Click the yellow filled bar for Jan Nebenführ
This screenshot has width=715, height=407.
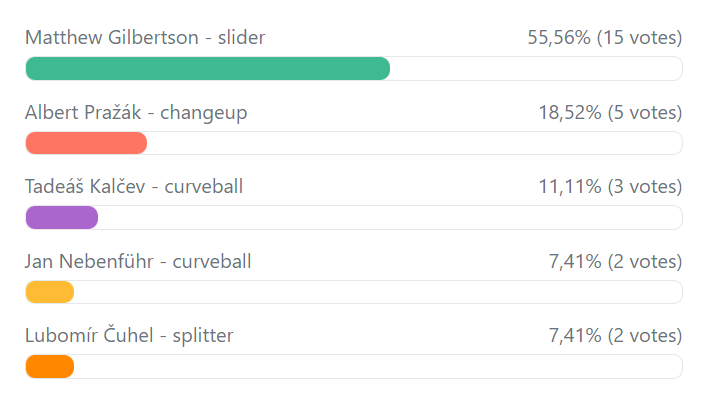pyautogui.click(x=50, y=292)
